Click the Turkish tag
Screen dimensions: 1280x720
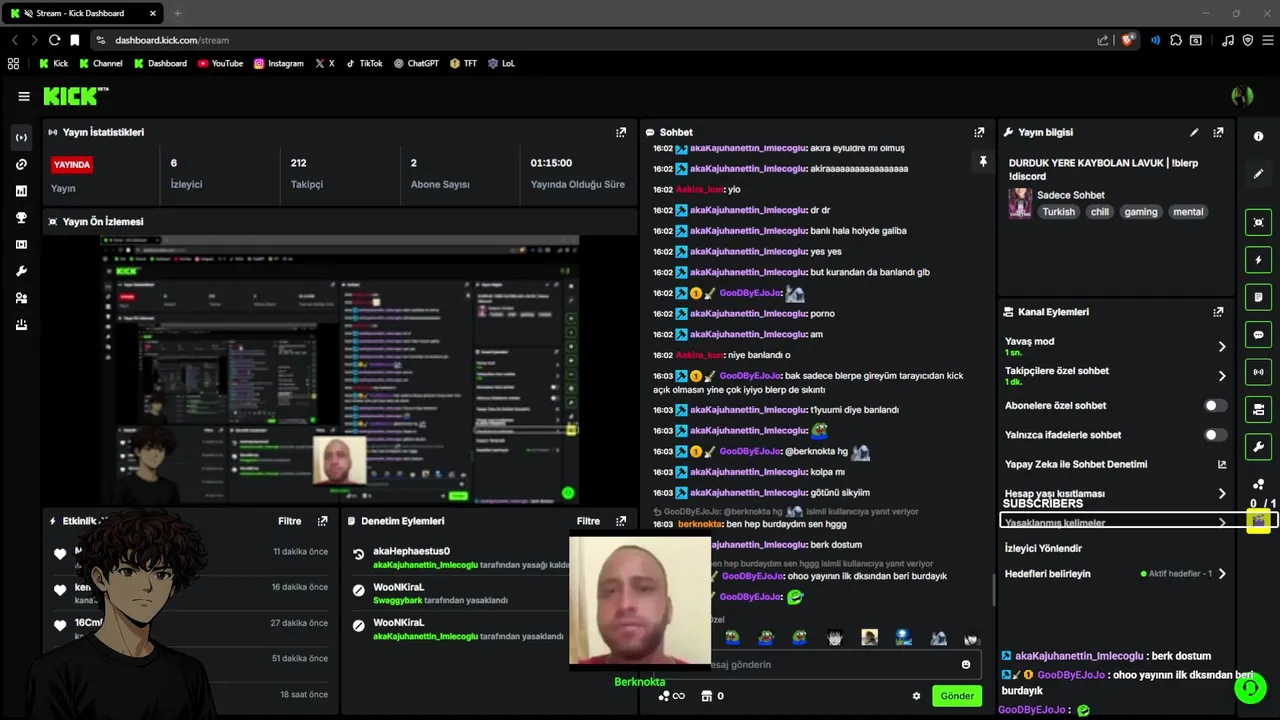1058,212
